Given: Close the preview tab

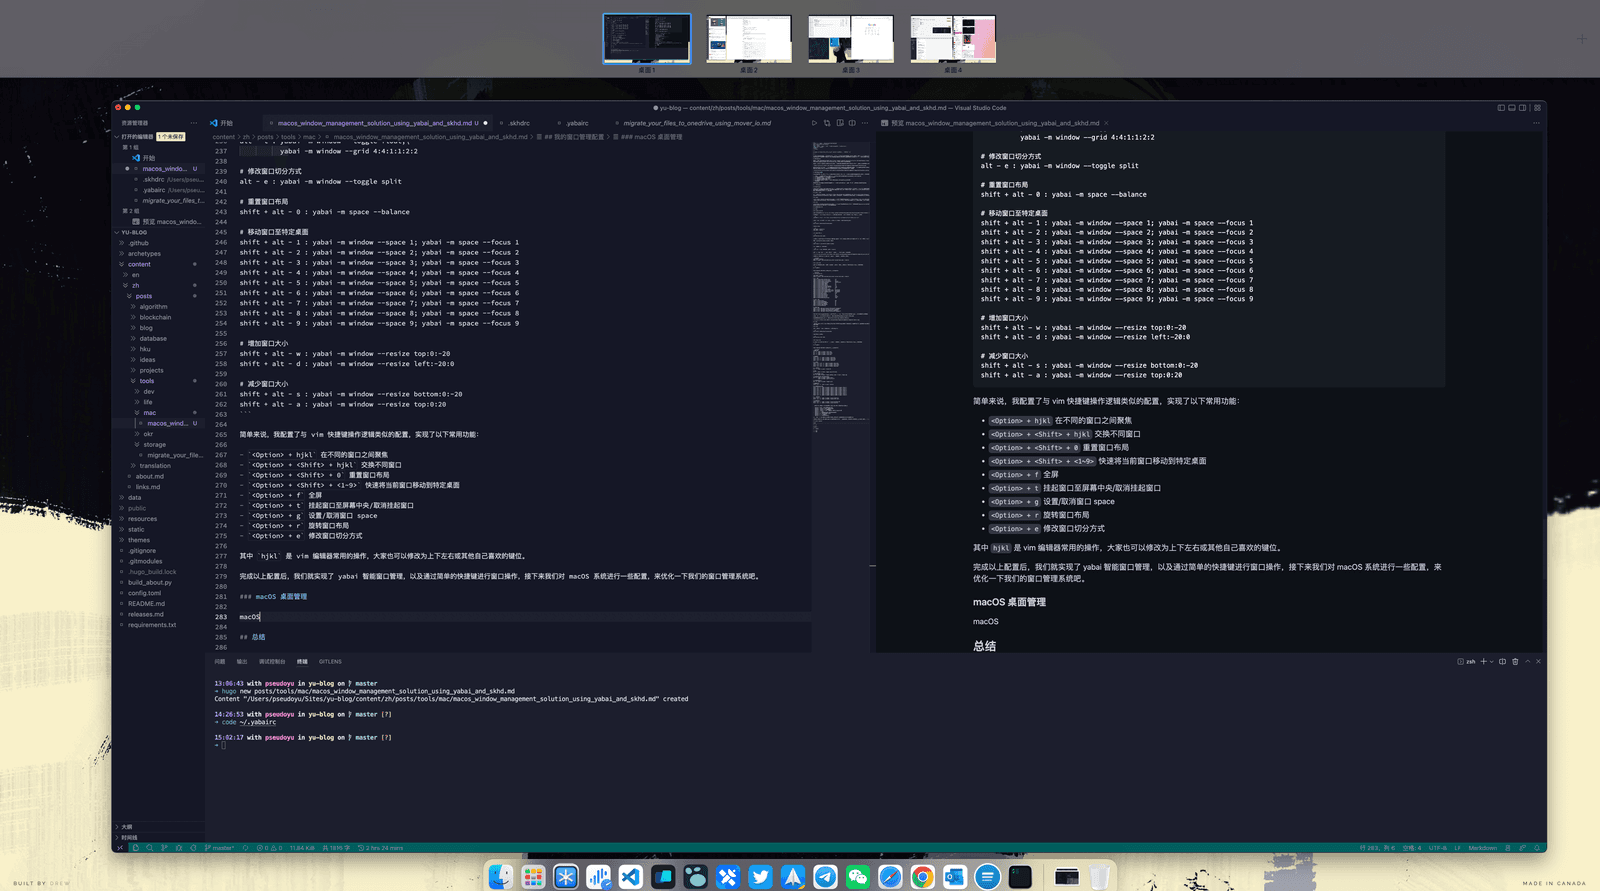Looking at the screenshot, I should coord(1106,123).
